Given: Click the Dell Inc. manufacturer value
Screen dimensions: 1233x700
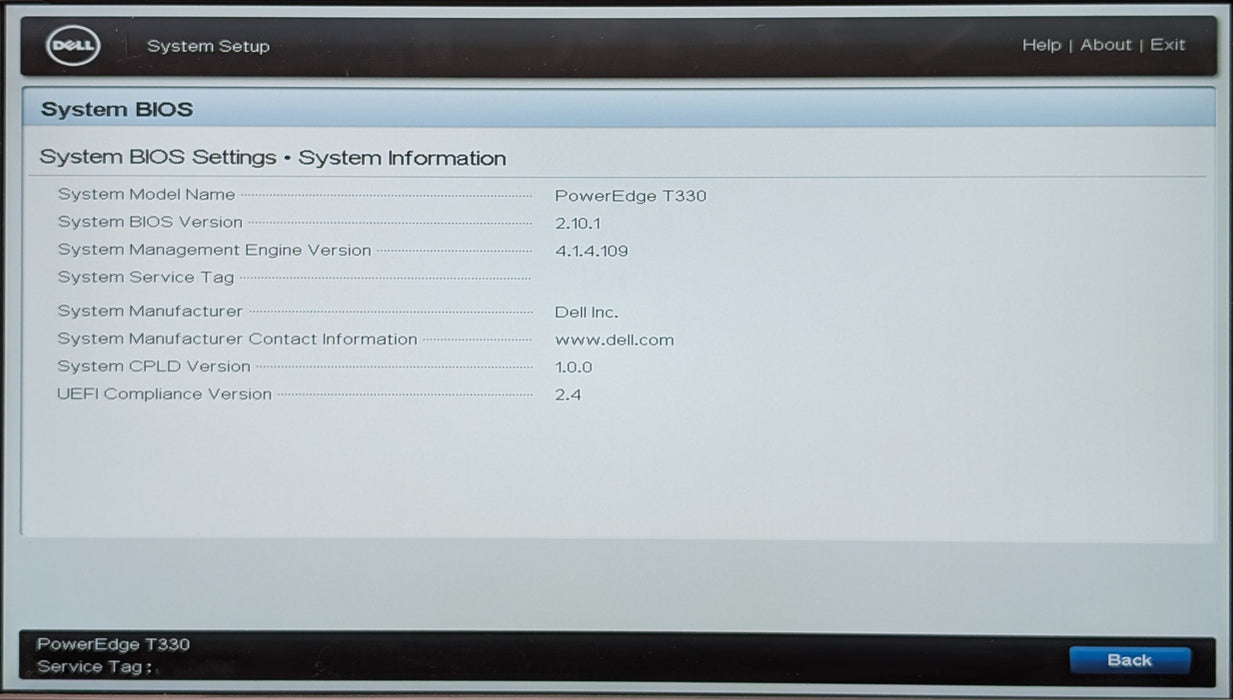Looking at the screenshot, I should (x=587, y=312).
